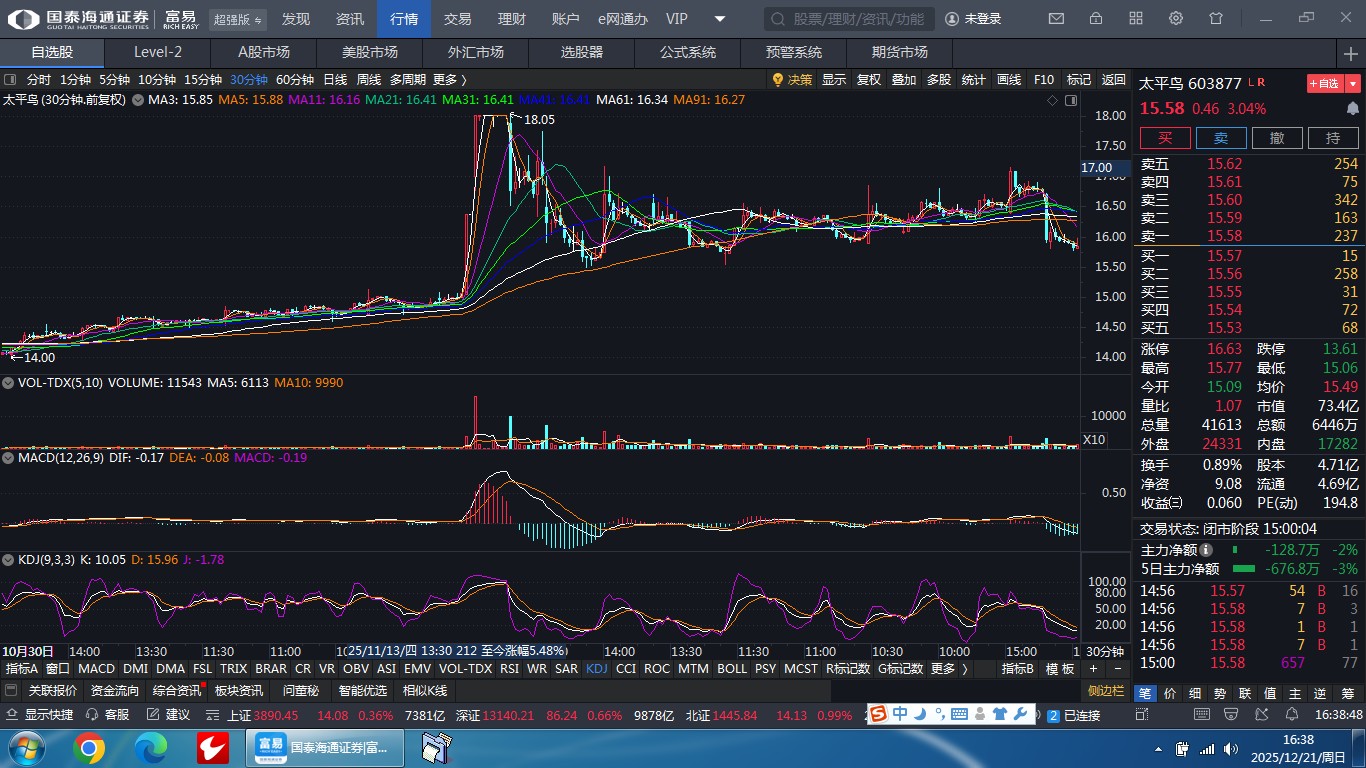Click the 决策 lightbulb button
1366x768 pixels.
tap(792, 80)
